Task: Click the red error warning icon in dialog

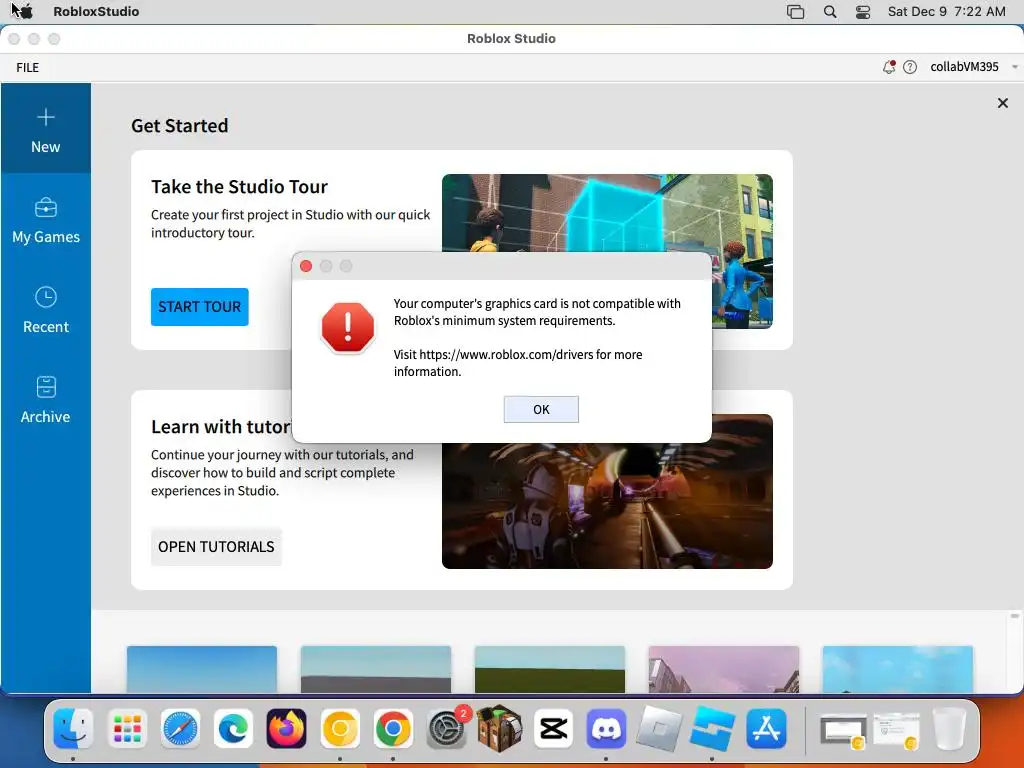Action: point(347,327)
